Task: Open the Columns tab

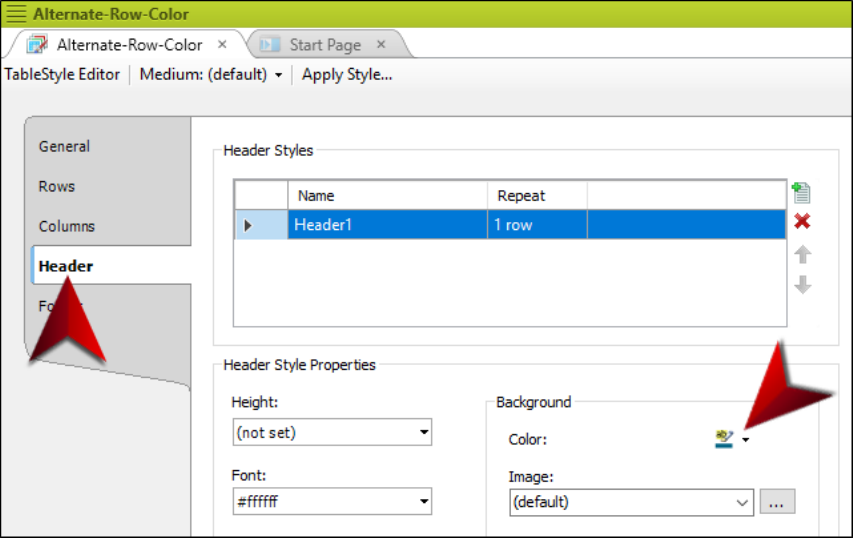Action: click(x=67, y=226)
